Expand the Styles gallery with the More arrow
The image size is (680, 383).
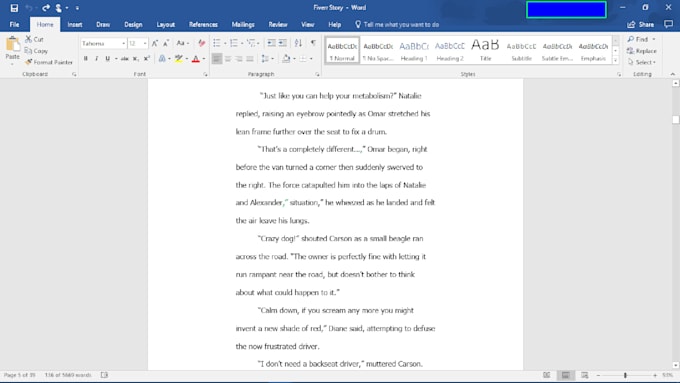[615, 61]
